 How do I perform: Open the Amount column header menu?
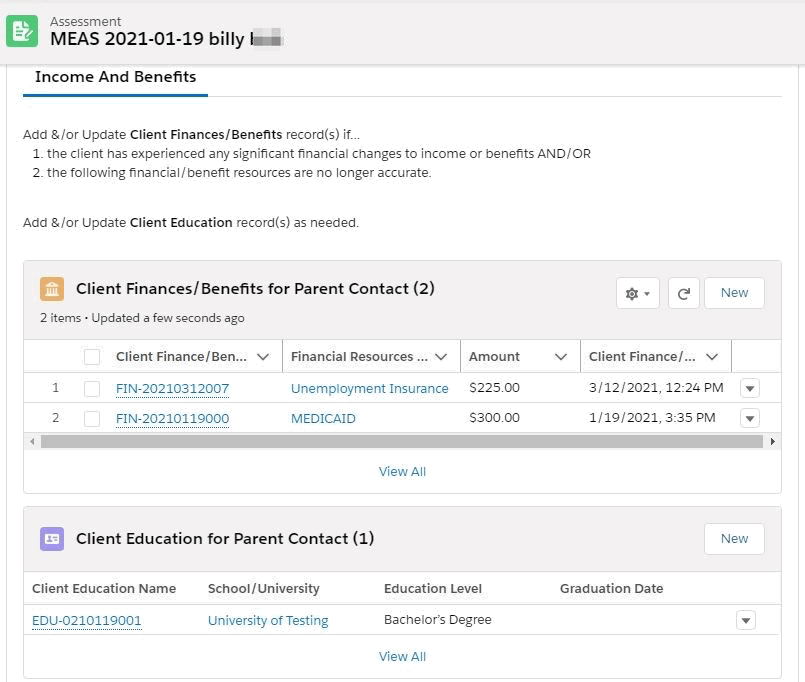[x=561, y=357]
